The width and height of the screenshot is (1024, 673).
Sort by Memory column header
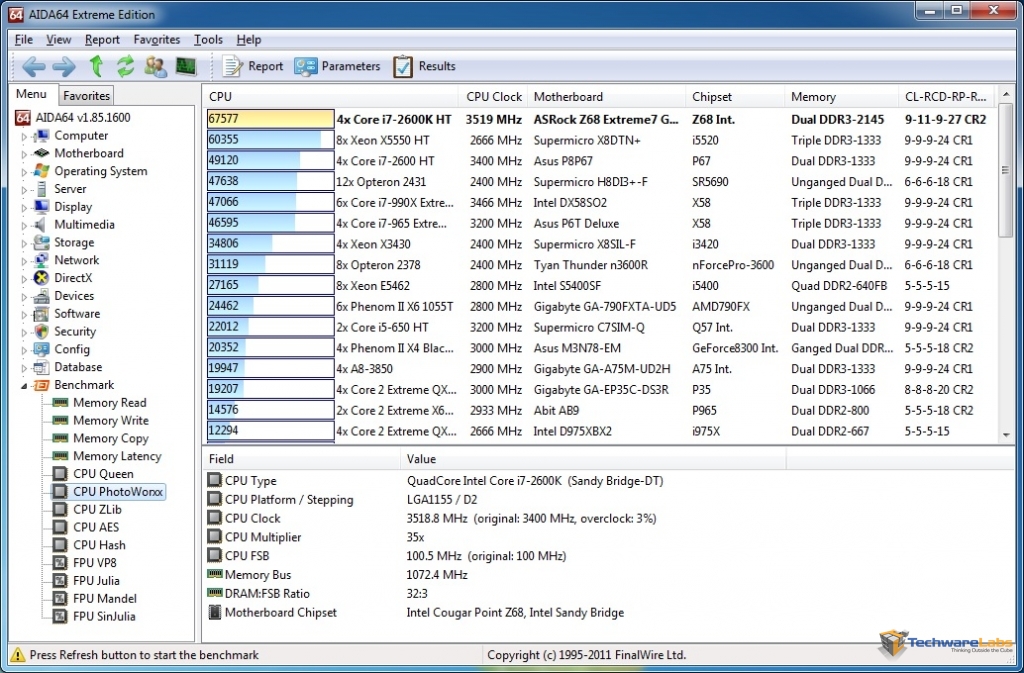842,97
